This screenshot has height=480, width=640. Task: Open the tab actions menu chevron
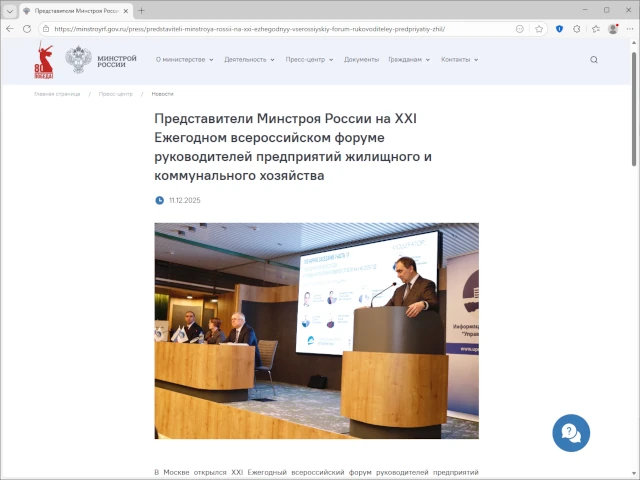(10, 11)
